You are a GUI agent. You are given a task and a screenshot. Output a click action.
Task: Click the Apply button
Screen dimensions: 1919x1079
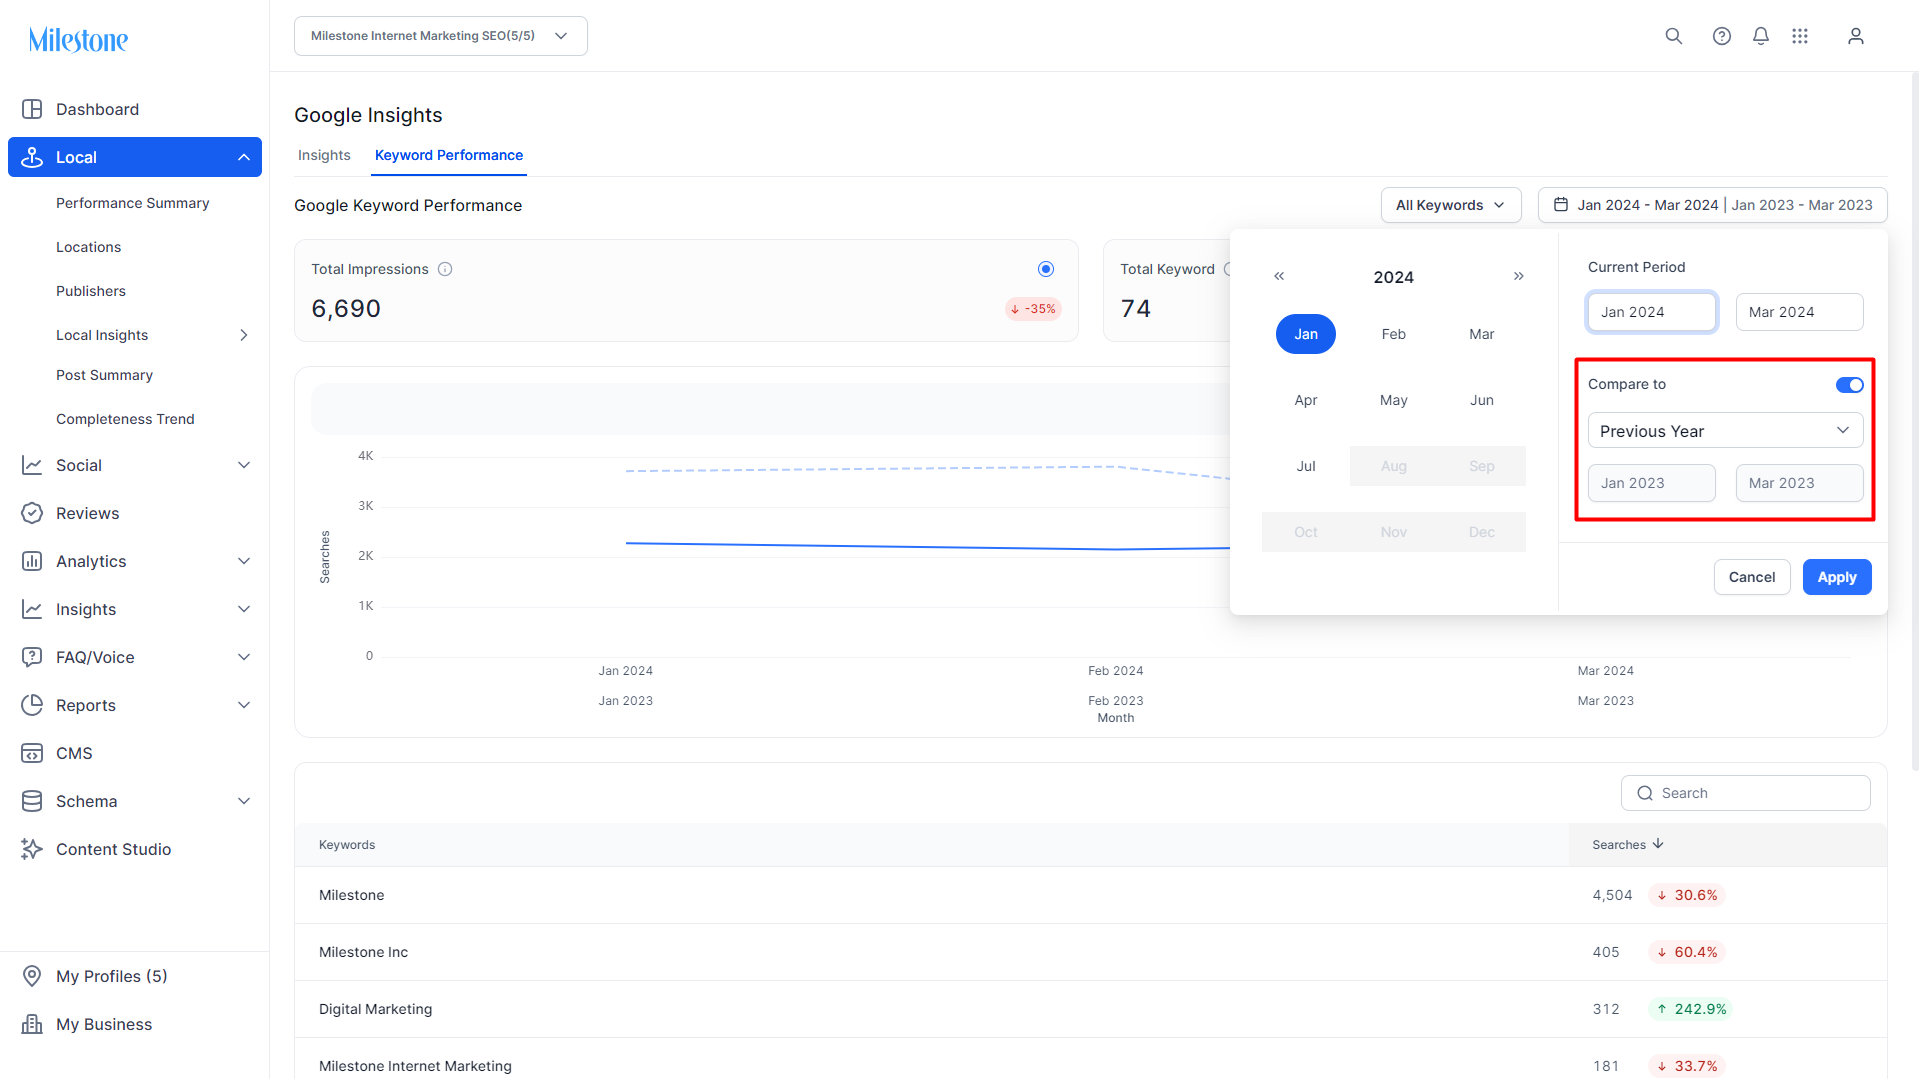(x=1837, y=577)
